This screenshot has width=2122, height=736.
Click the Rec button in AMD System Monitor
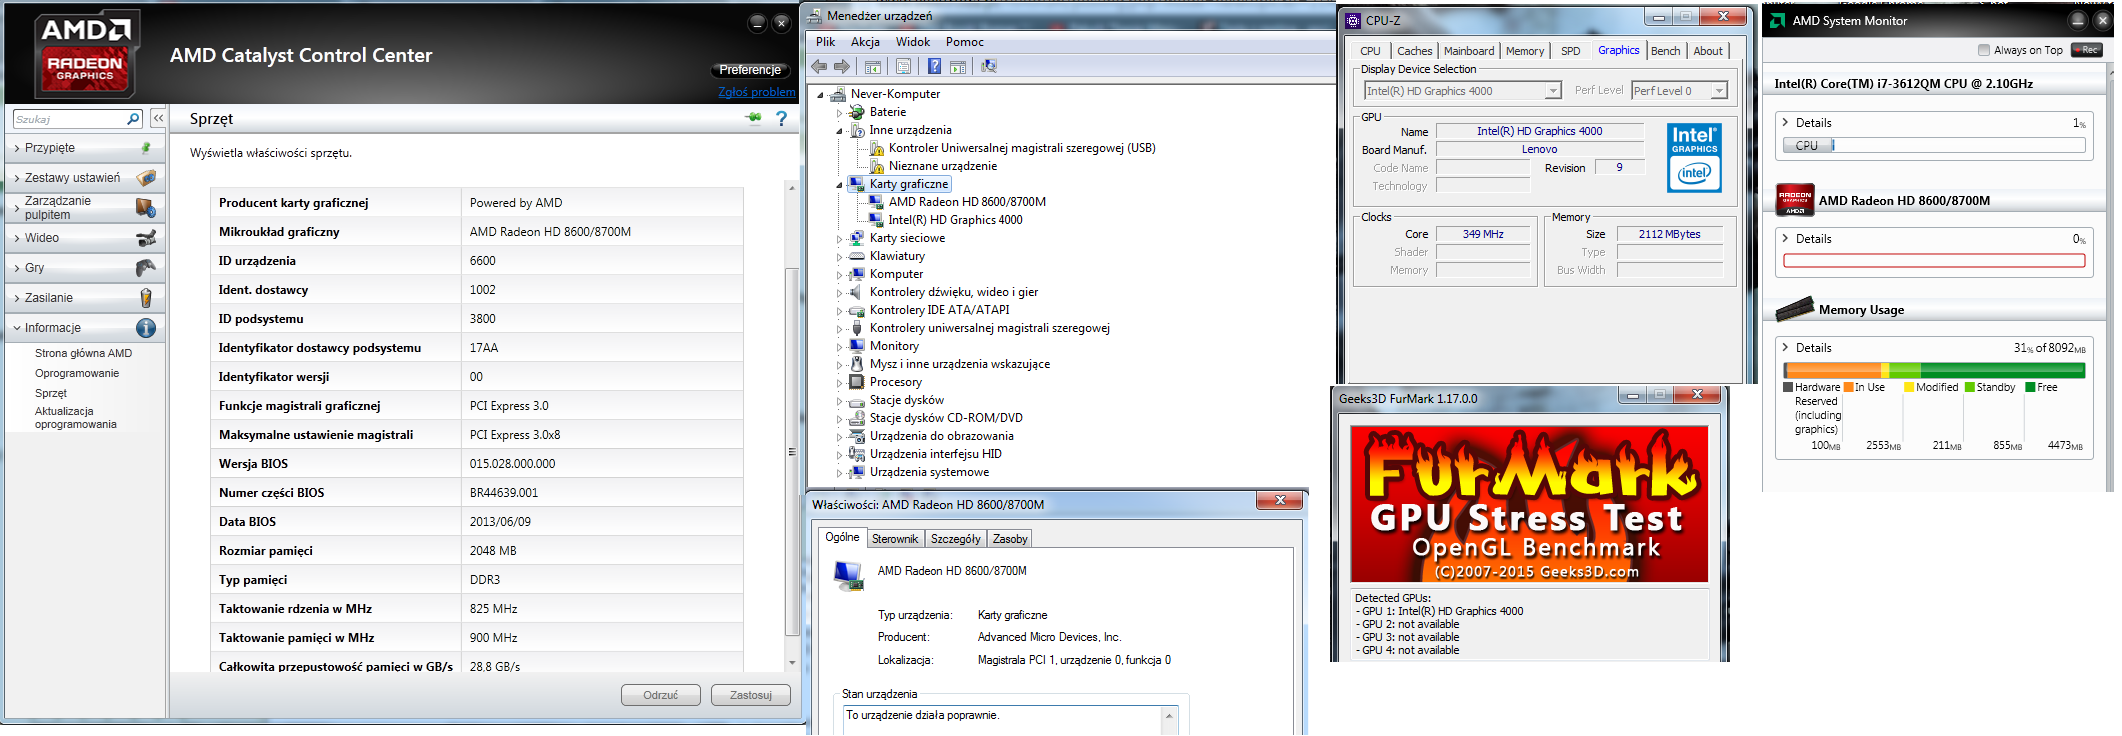[2087, 50]
